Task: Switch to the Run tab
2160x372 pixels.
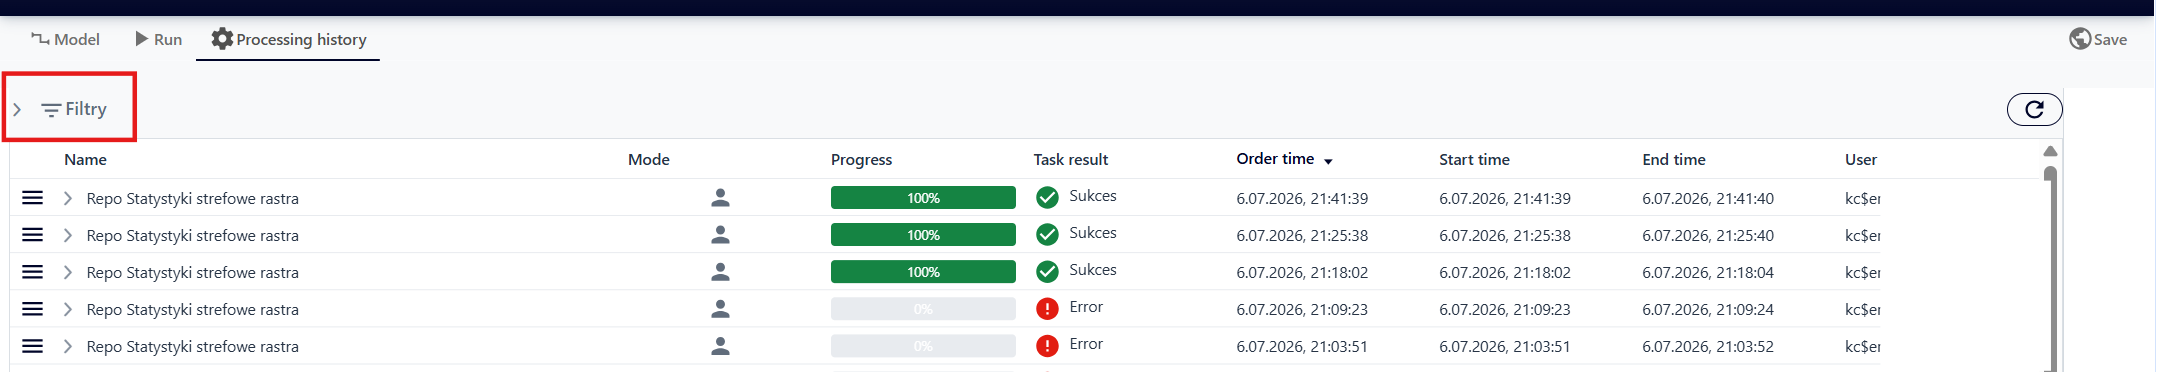Action: click(158, 39)
